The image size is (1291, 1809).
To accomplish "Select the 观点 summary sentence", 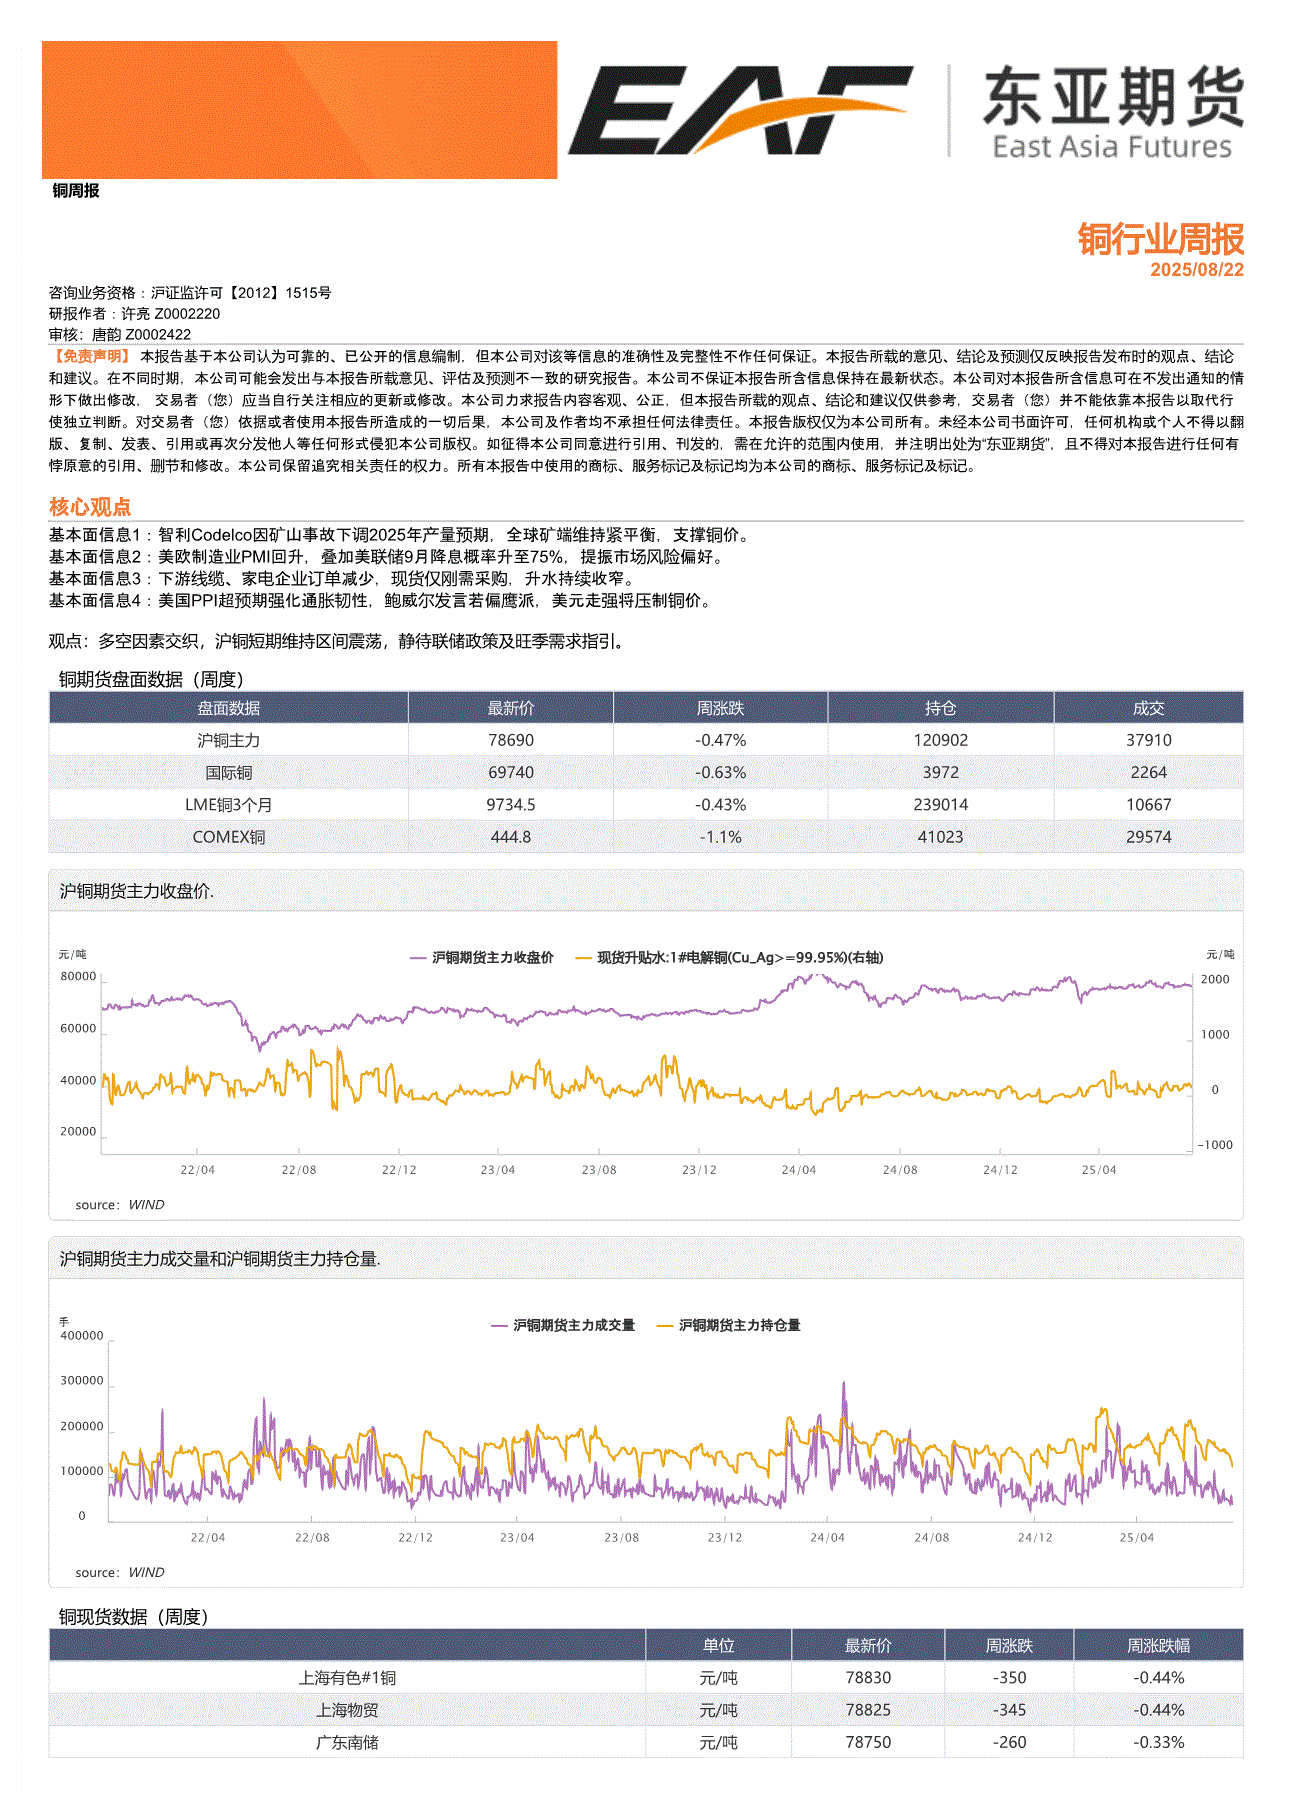I will (339, 641).
